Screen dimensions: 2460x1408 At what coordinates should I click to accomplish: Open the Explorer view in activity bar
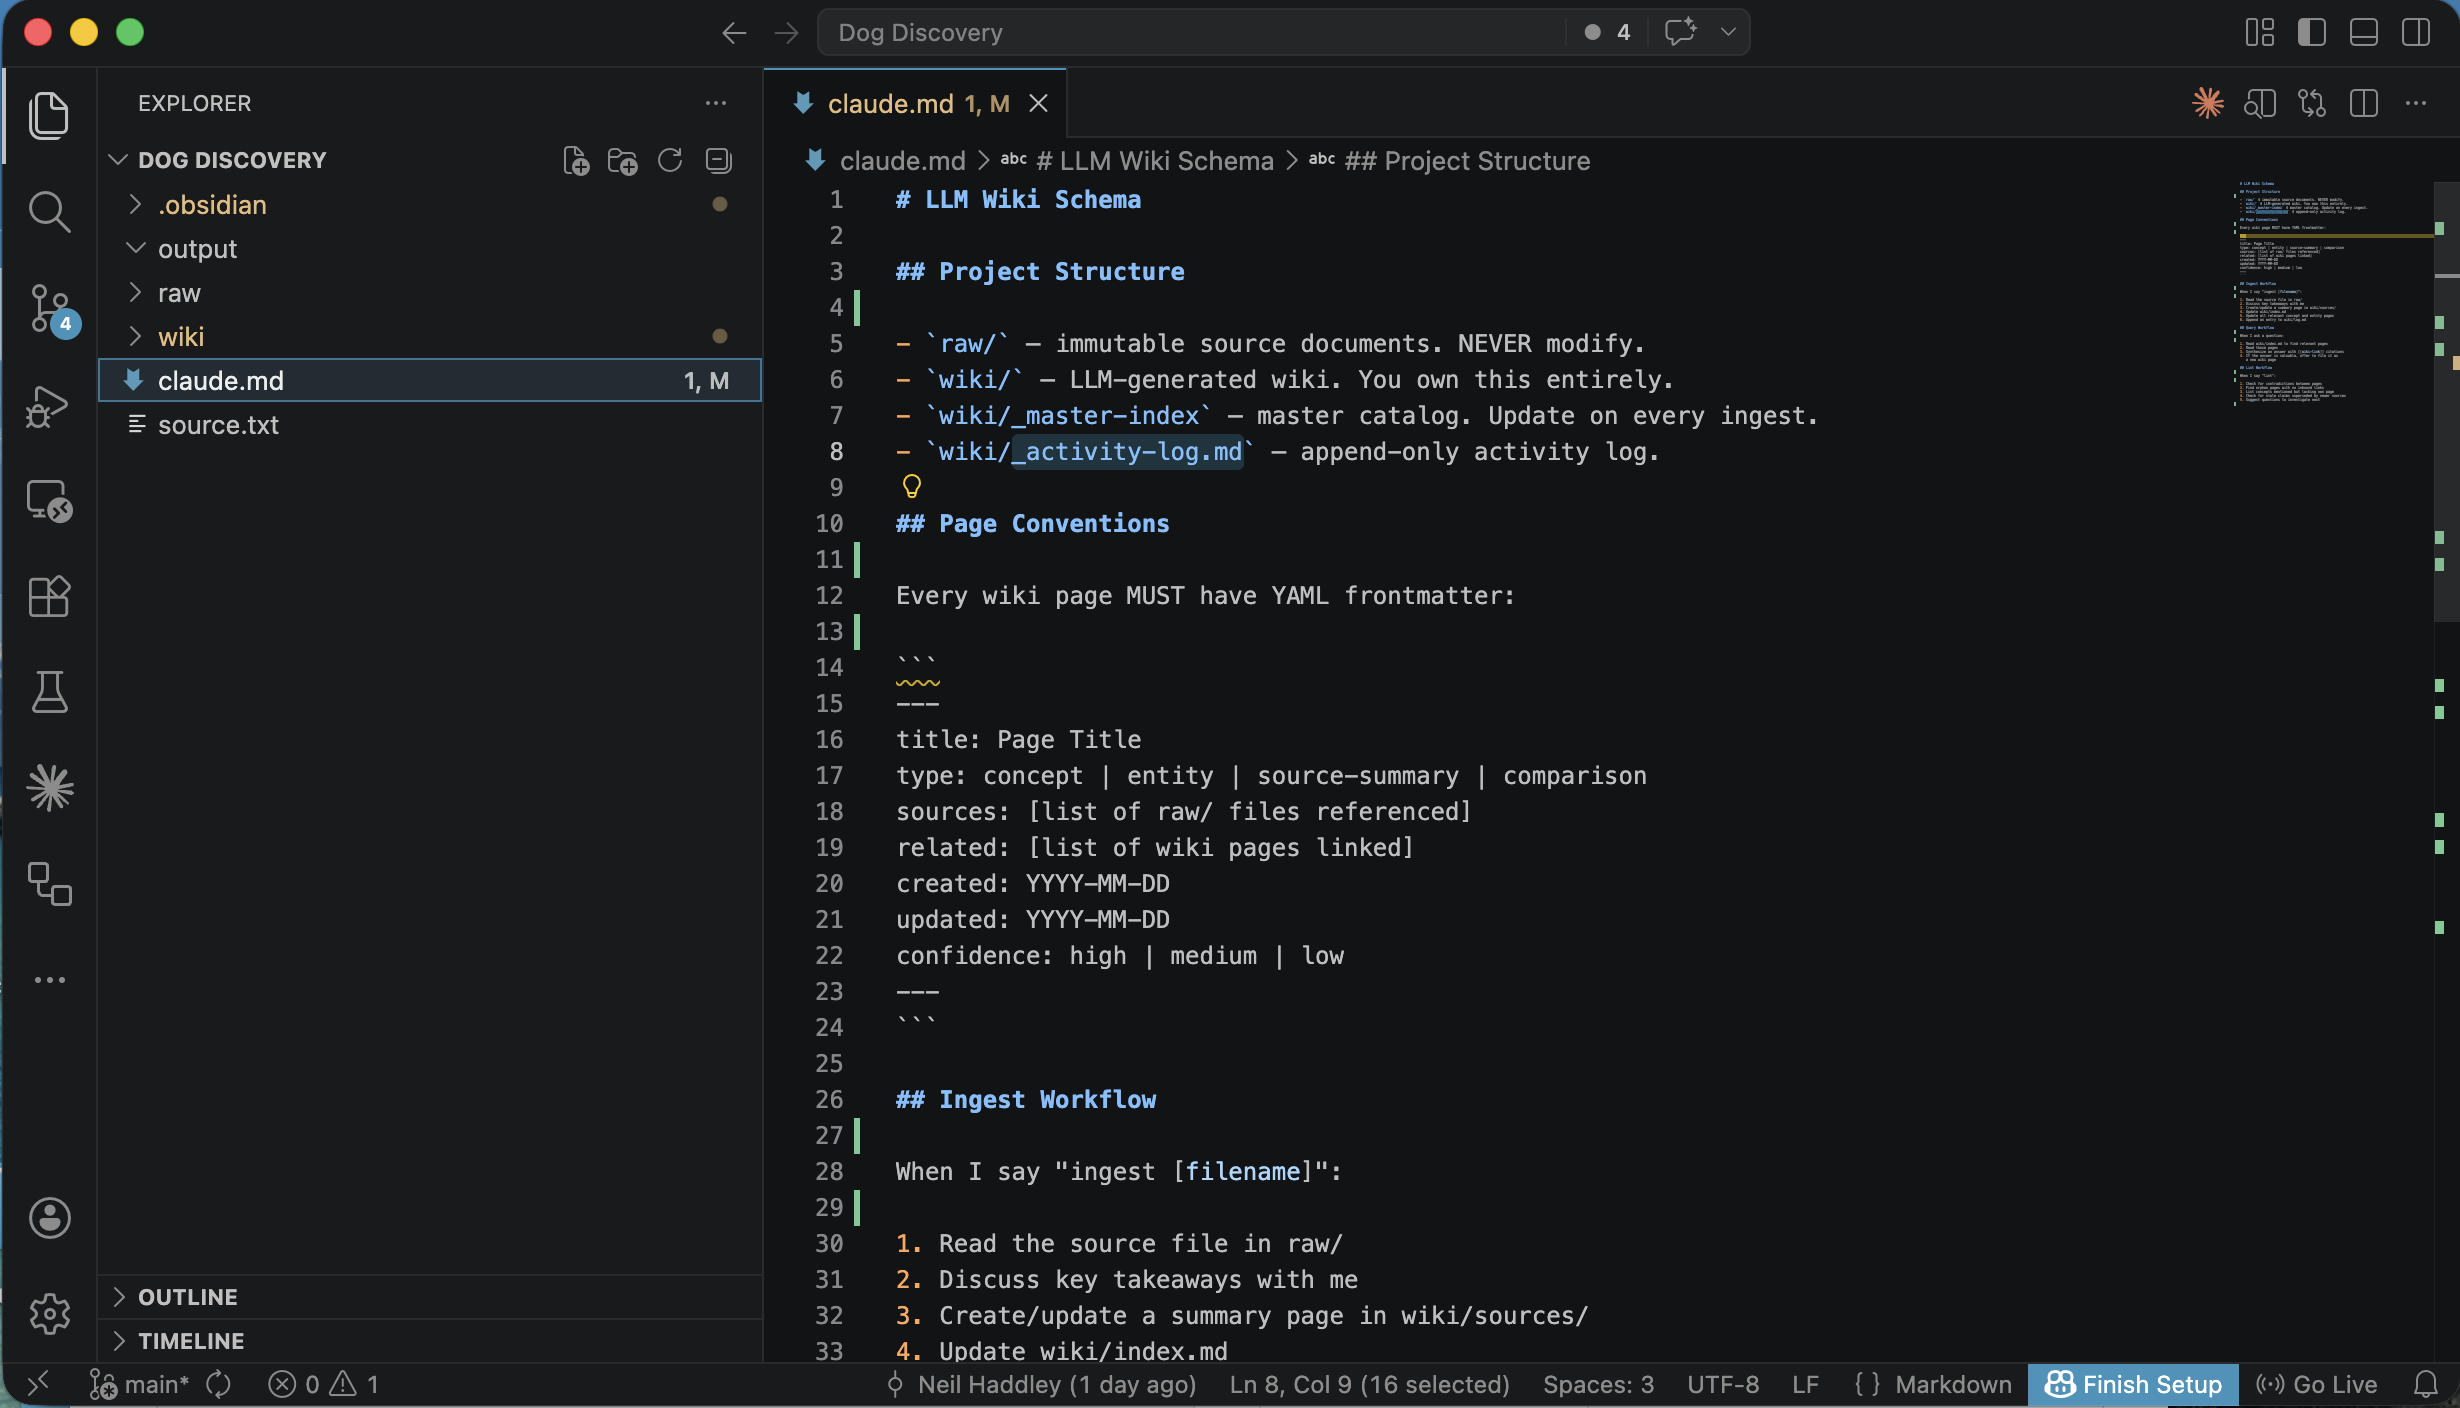[x=49, y=115]
